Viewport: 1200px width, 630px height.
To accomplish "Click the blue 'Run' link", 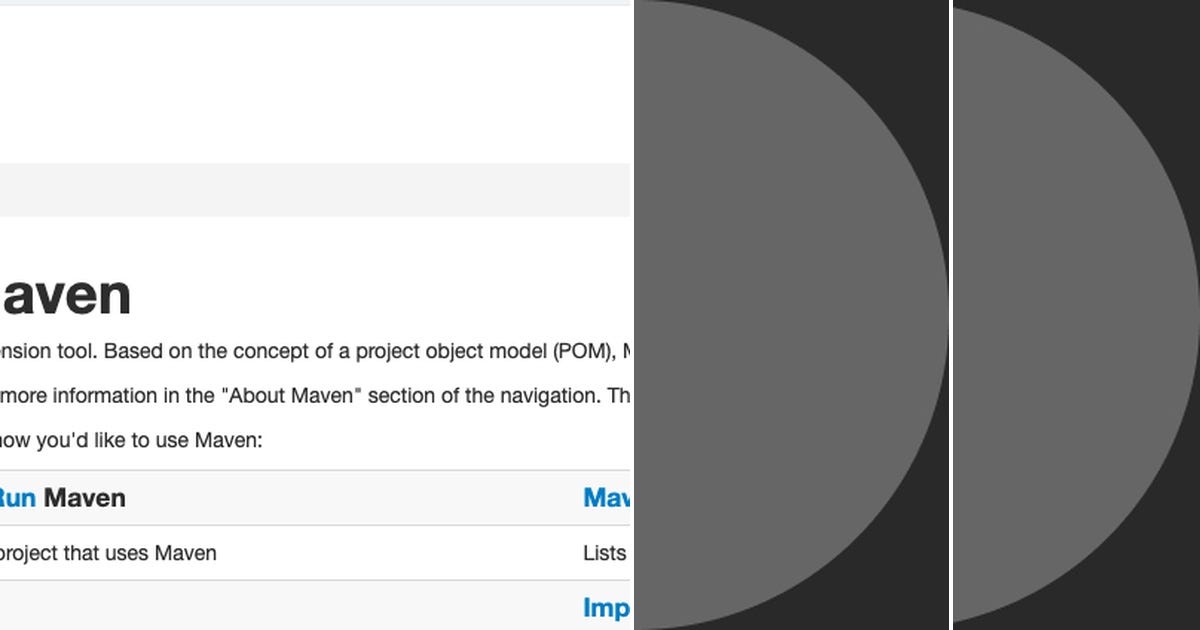I will pyautogui.click(x=17, y=497).
